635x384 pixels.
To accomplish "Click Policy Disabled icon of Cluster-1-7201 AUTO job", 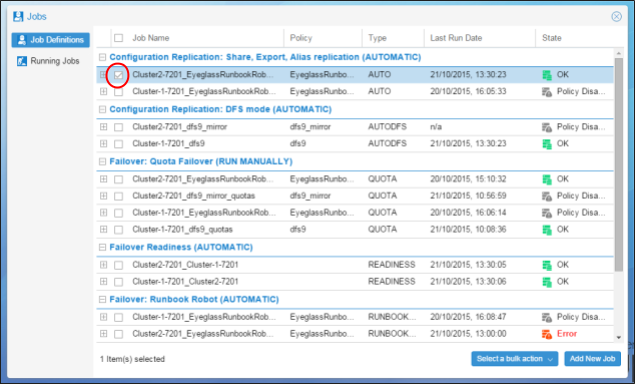I will click(x=547, y=92).
